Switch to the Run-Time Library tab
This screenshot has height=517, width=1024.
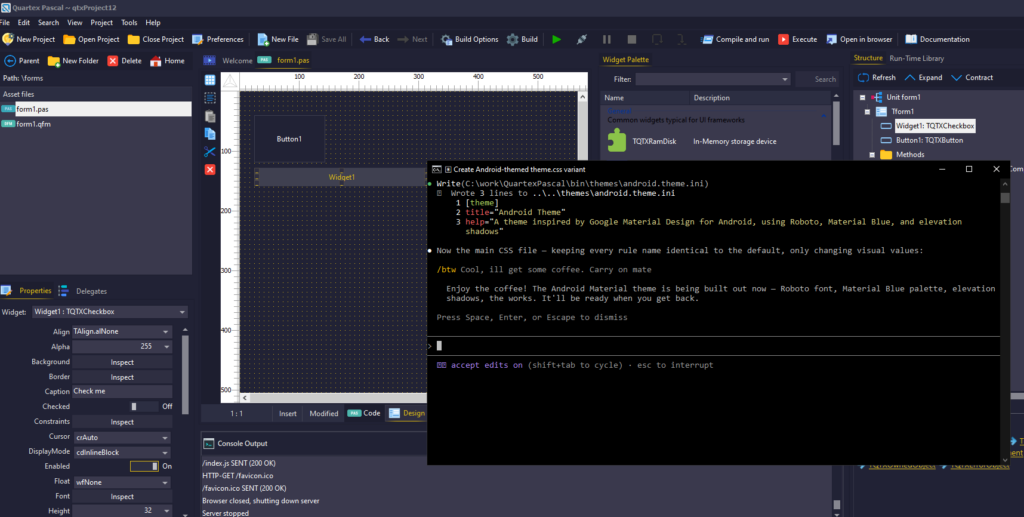point(919,58)
